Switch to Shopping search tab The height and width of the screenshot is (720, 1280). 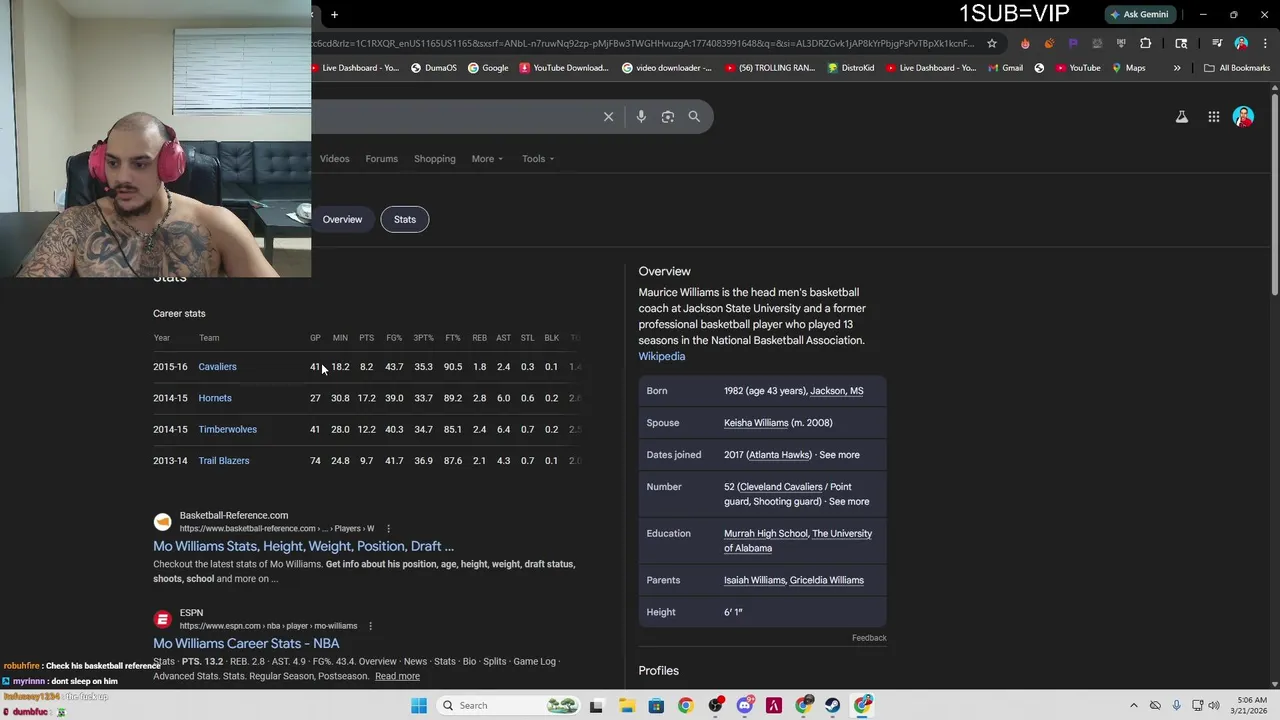pyautogui.click(x=435, y=159)
